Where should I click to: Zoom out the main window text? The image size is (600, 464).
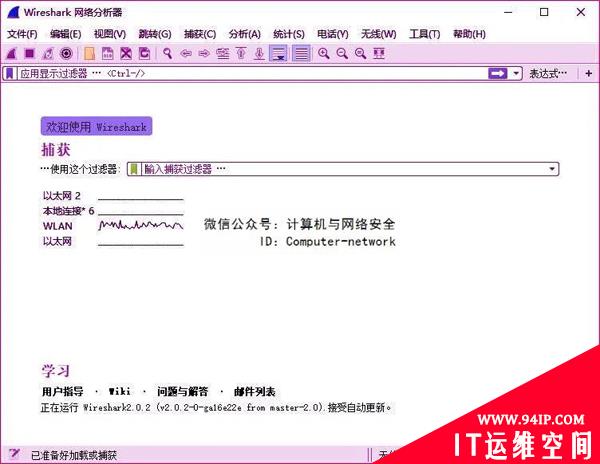click(x=342, y=54)
